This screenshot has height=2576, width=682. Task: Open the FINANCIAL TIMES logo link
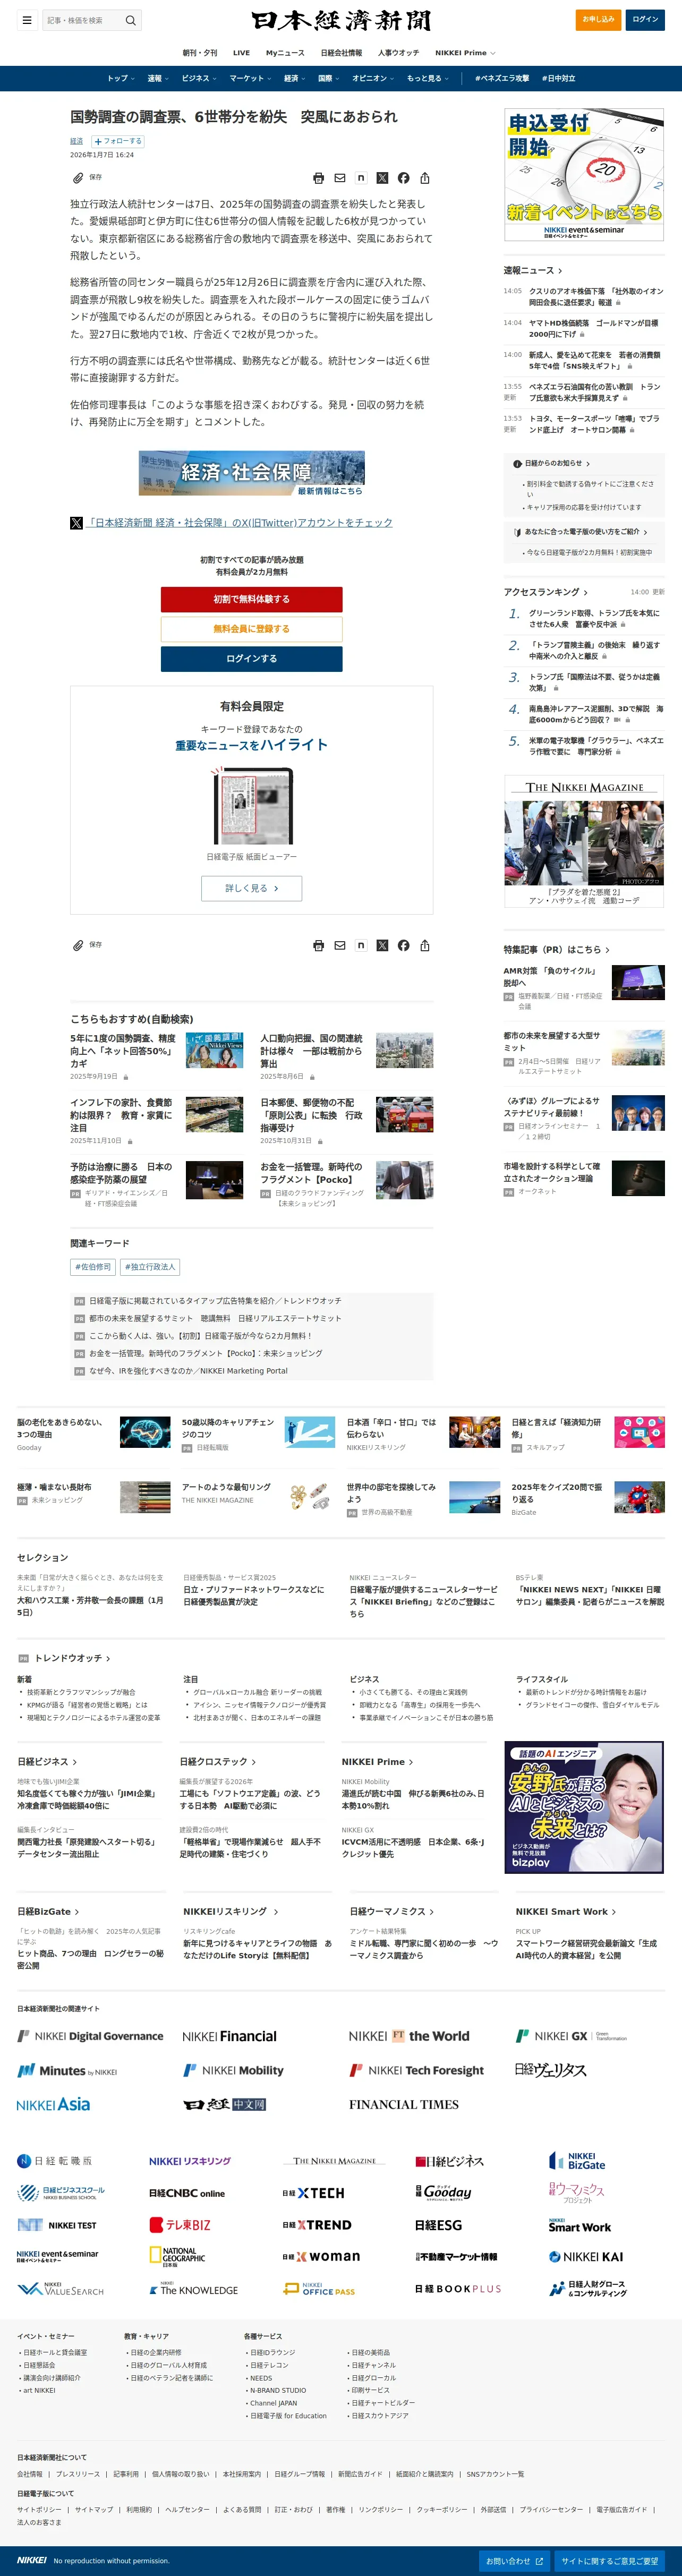point(404,2104)
